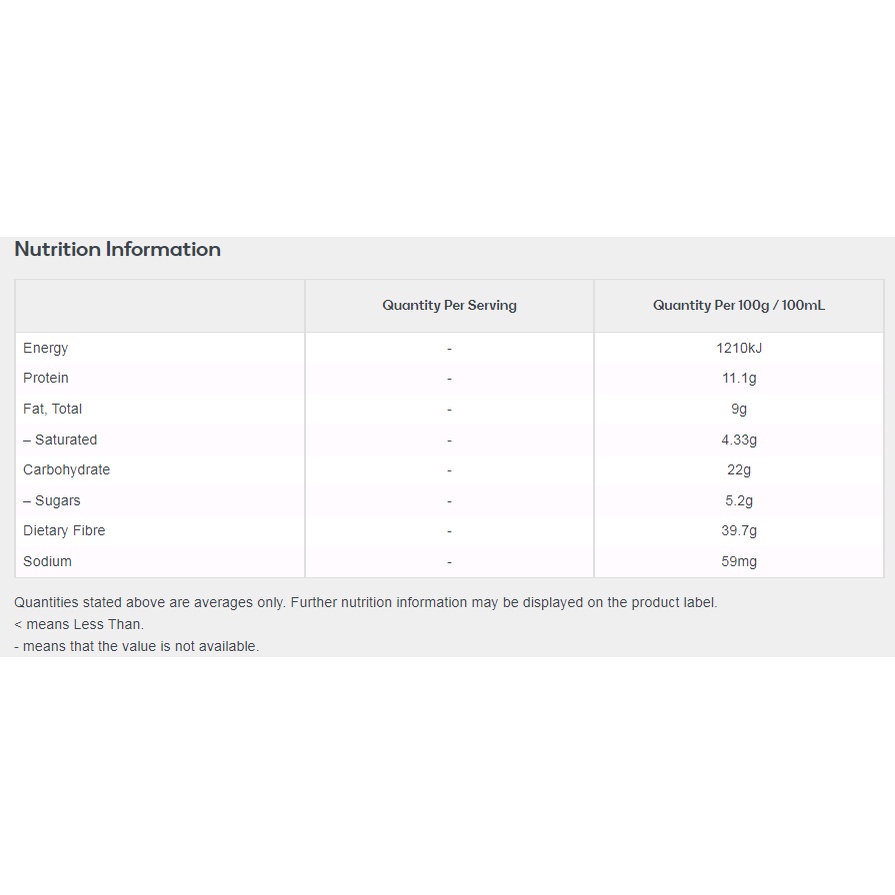Click the Quantity Per Serving column header
This screenshot has height=895, width=895.
tap(449, 306)
